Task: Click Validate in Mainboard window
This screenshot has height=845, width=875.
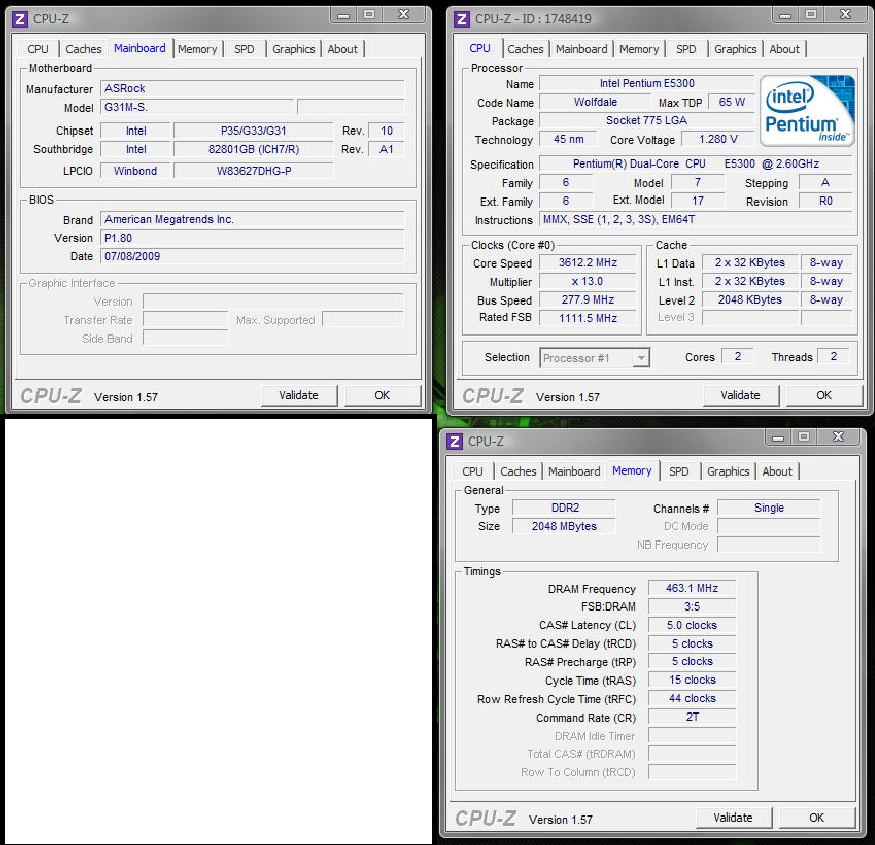Action: click(299, 395)
